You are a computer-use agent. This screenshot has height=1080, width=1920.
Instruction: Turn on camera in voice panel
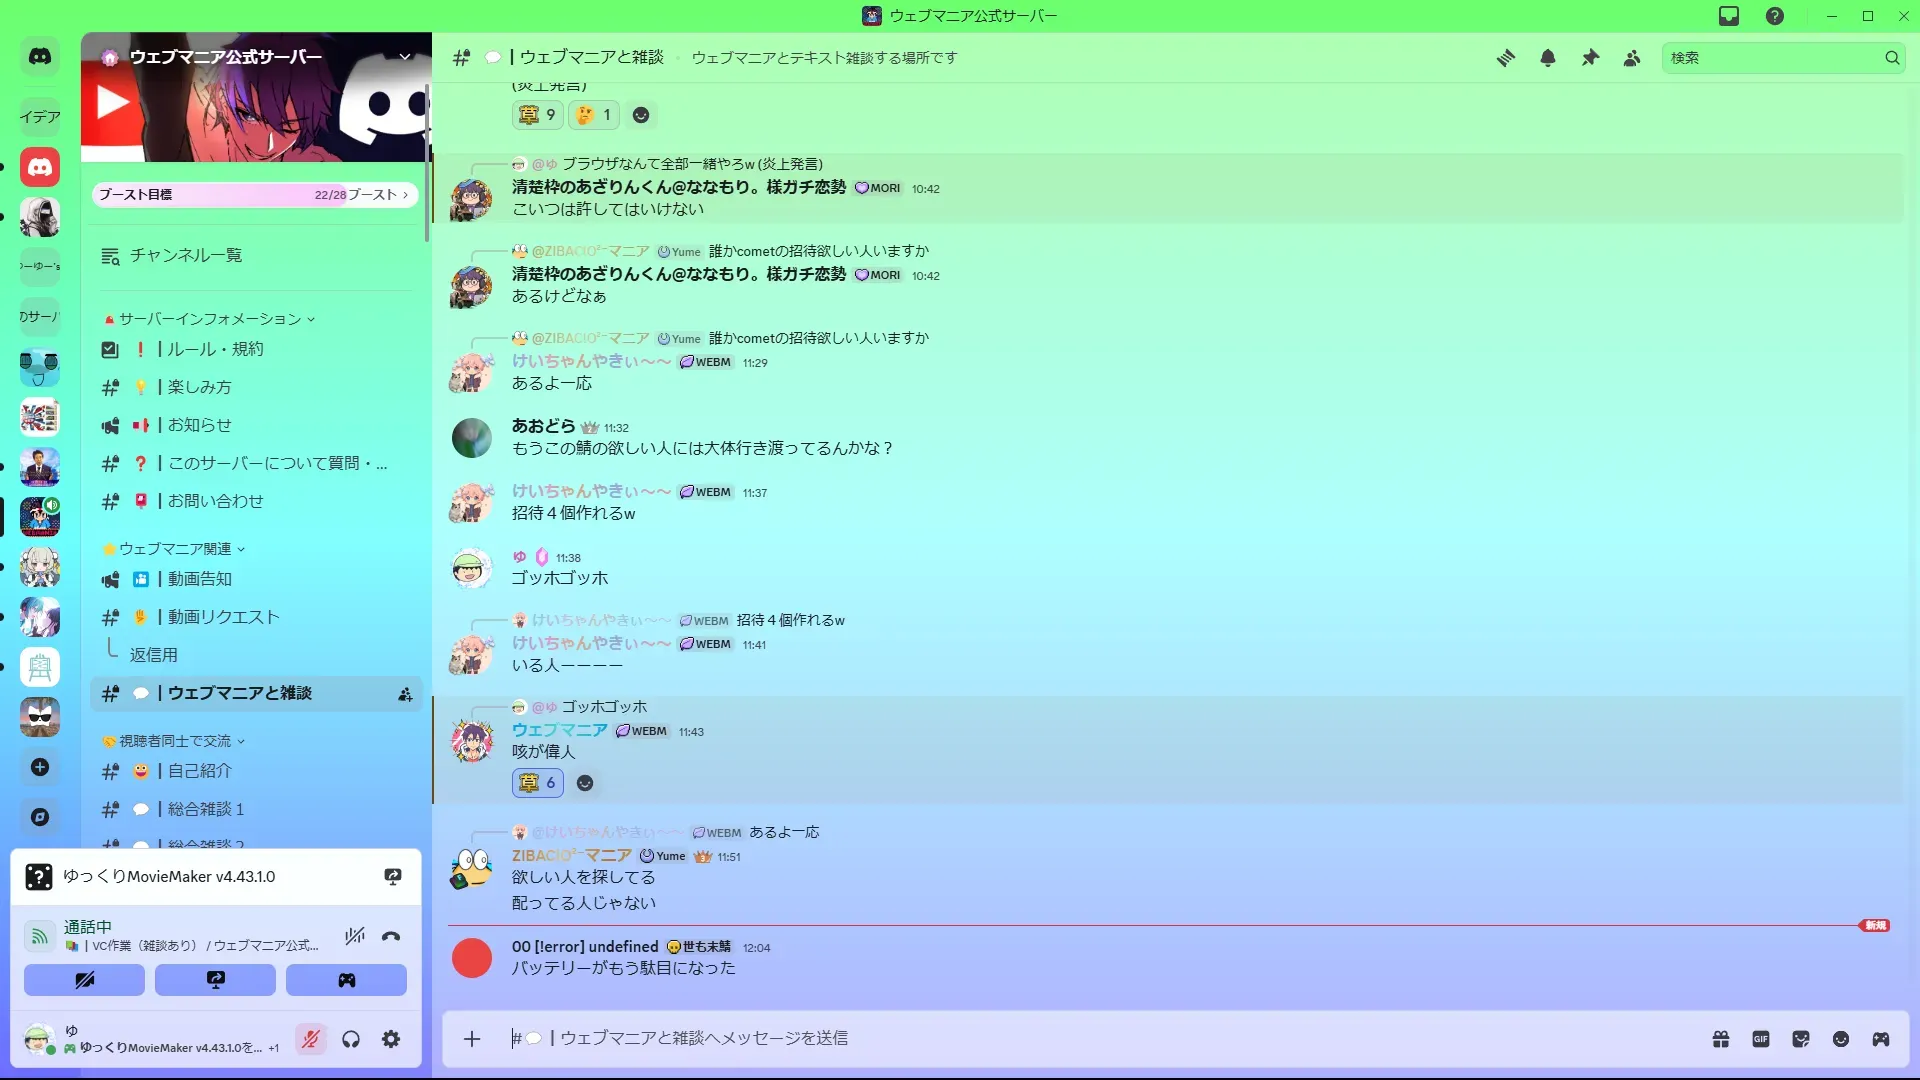(x=84, y=980)
